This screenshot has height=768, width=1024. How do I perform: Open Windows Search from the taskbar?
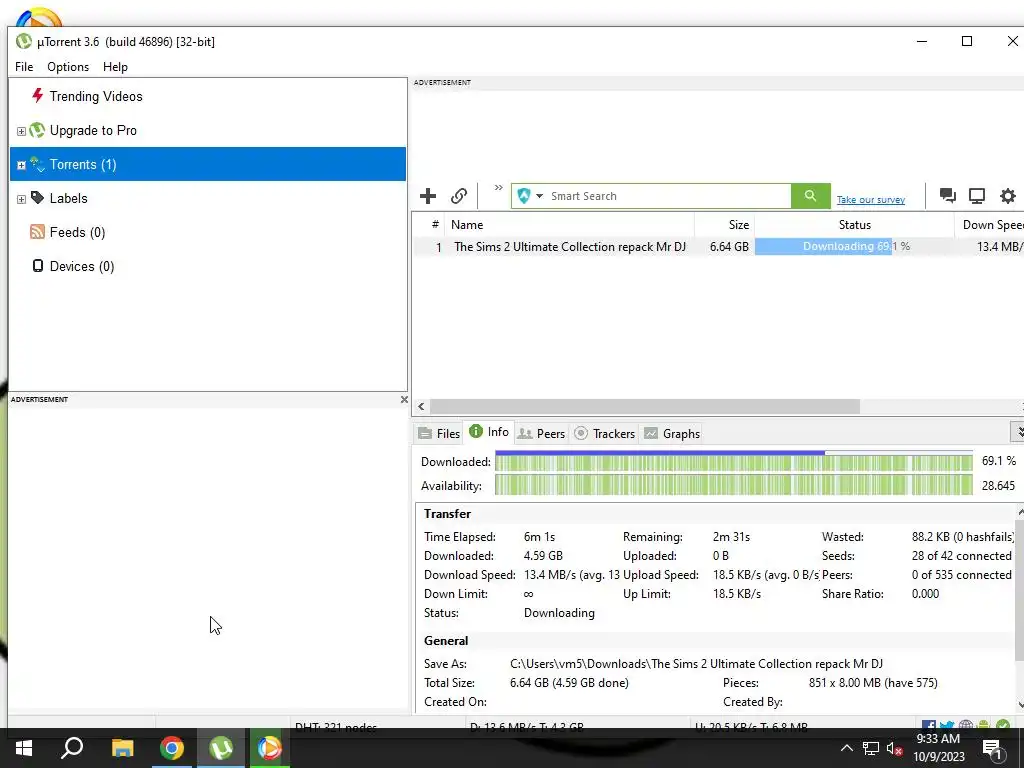pyautogui.click(x=72, y=748)
